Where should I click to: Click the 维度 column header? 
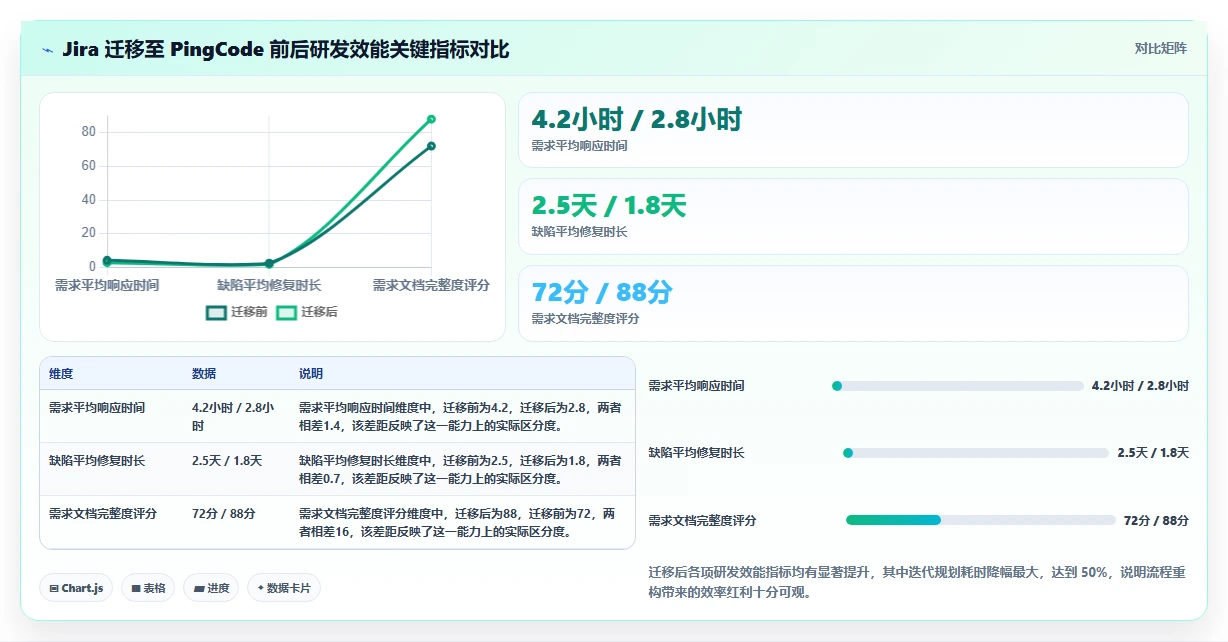point(61,374)
